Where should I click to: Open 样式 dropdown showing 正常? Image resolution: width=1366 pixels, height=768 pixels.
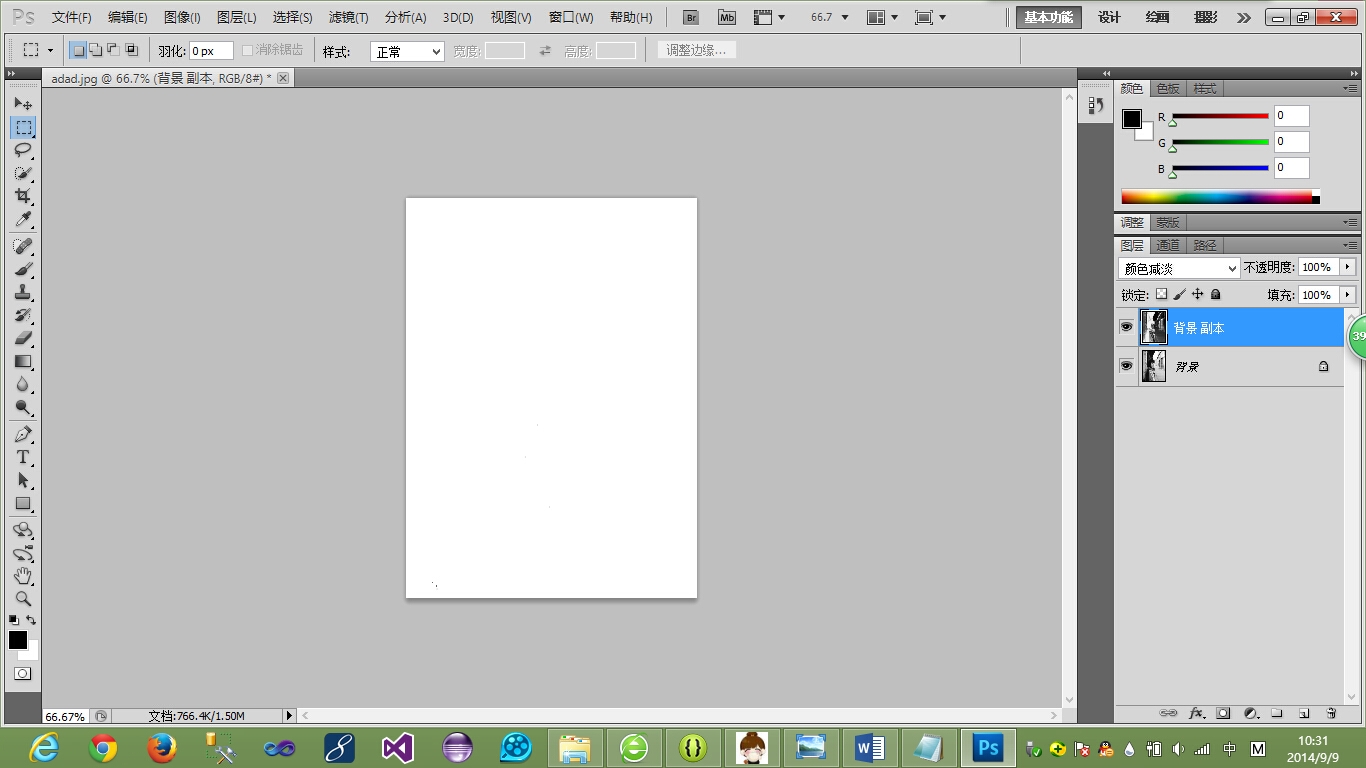(407, 51)
